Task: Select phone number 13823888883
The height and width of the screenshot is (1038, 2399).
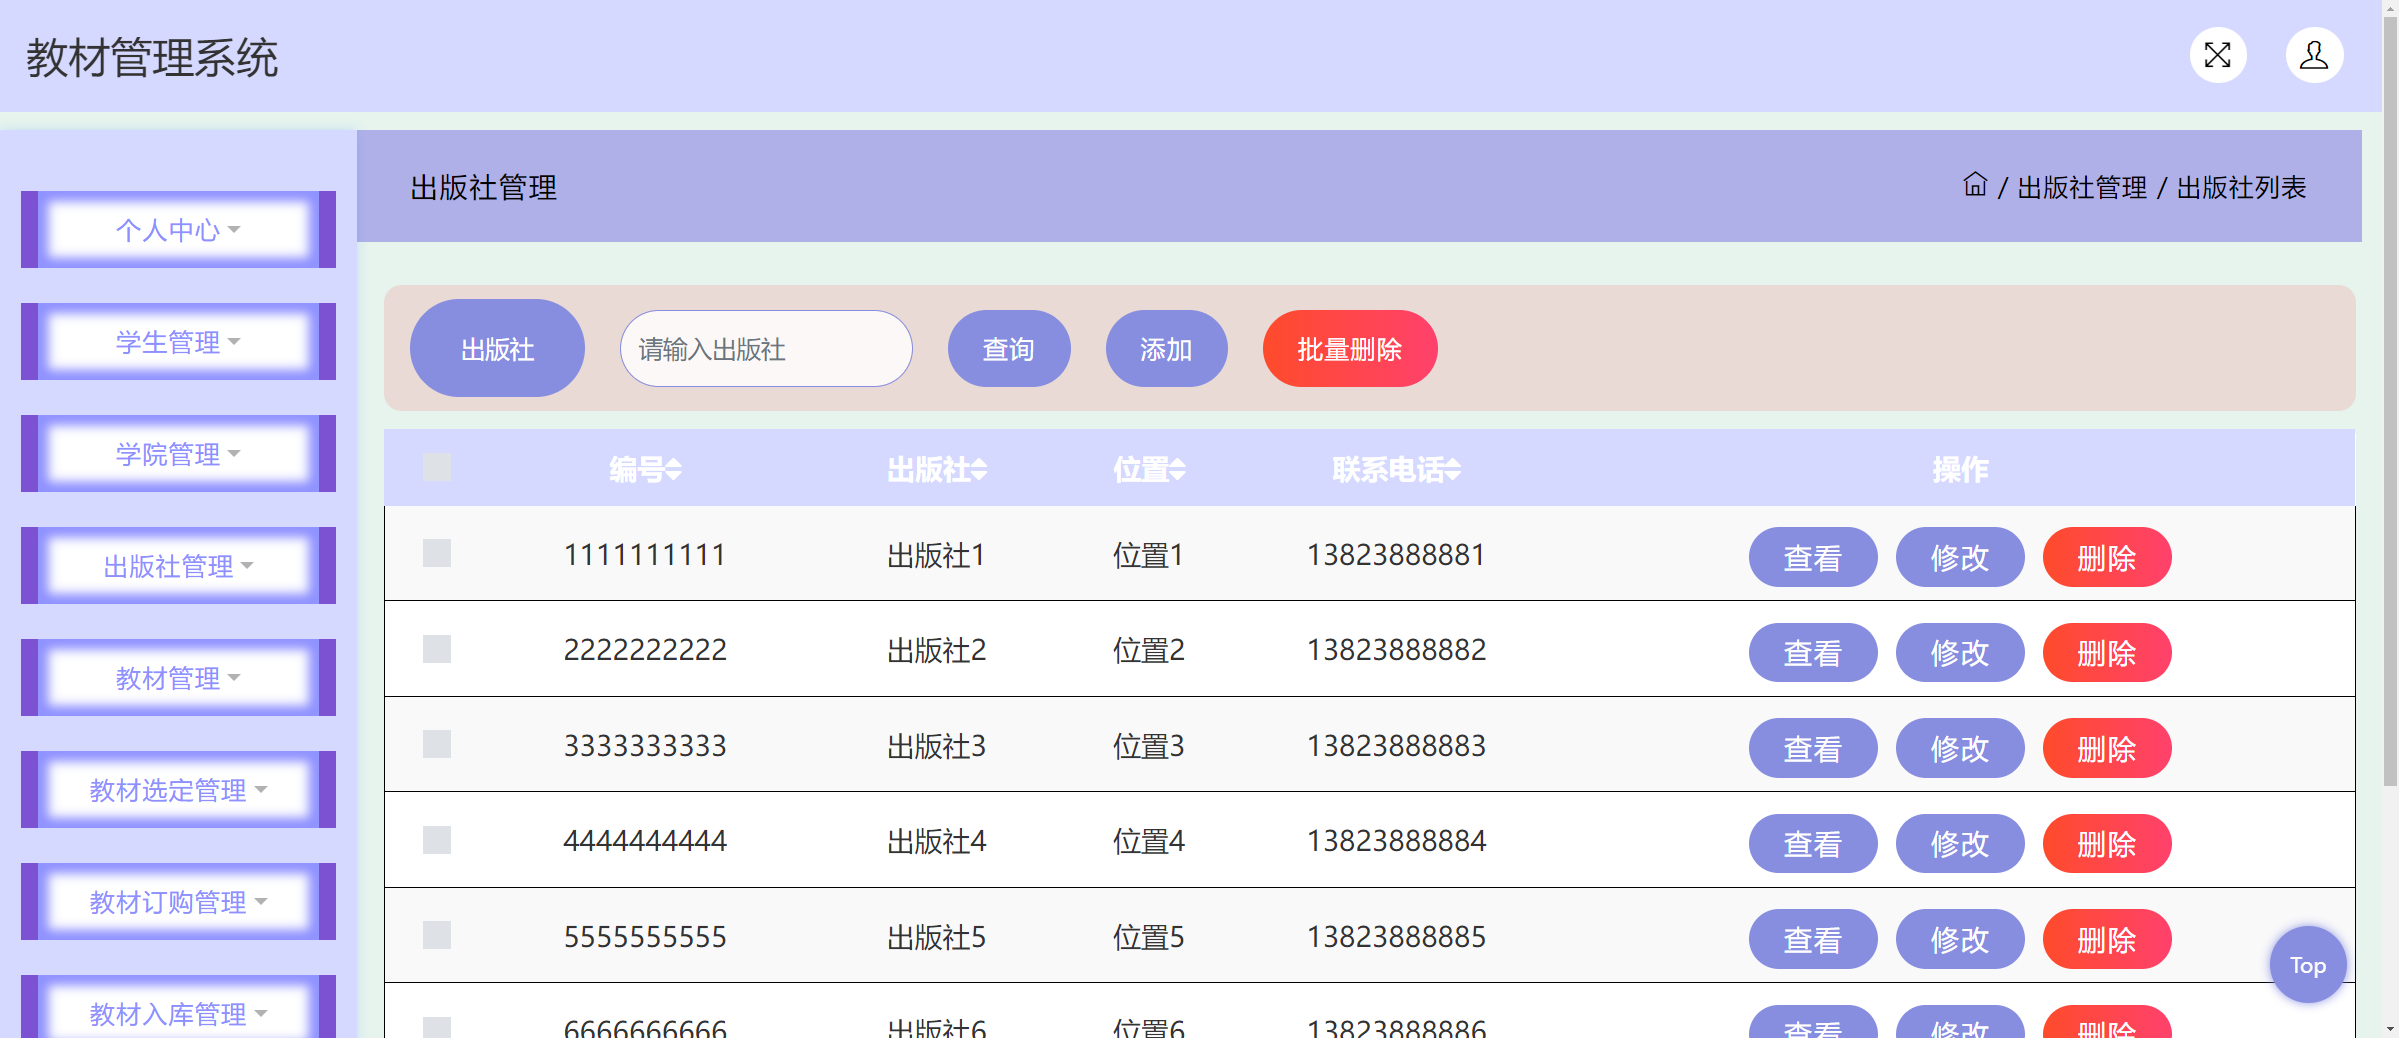Action: 1396,746
